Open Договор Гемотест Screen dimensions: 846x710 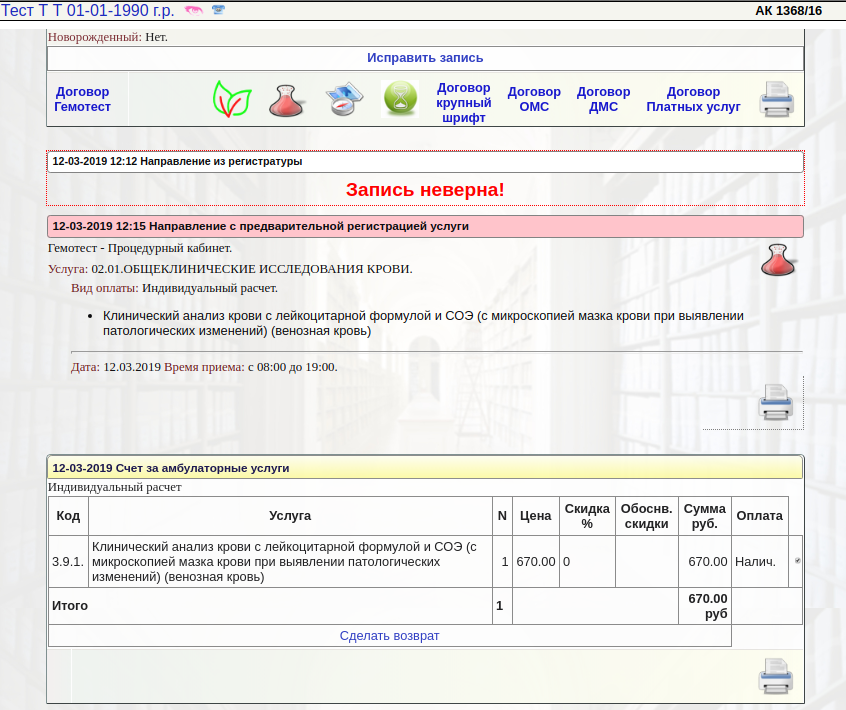[83, 99]
